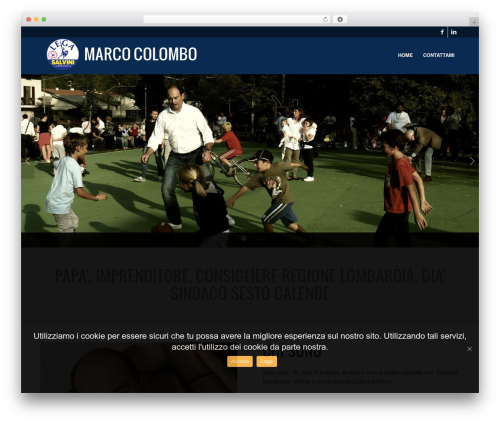This screenshot has width=500, height=423.
Task: Minimize the window with yellow button
Action: [x=36, y=20]
